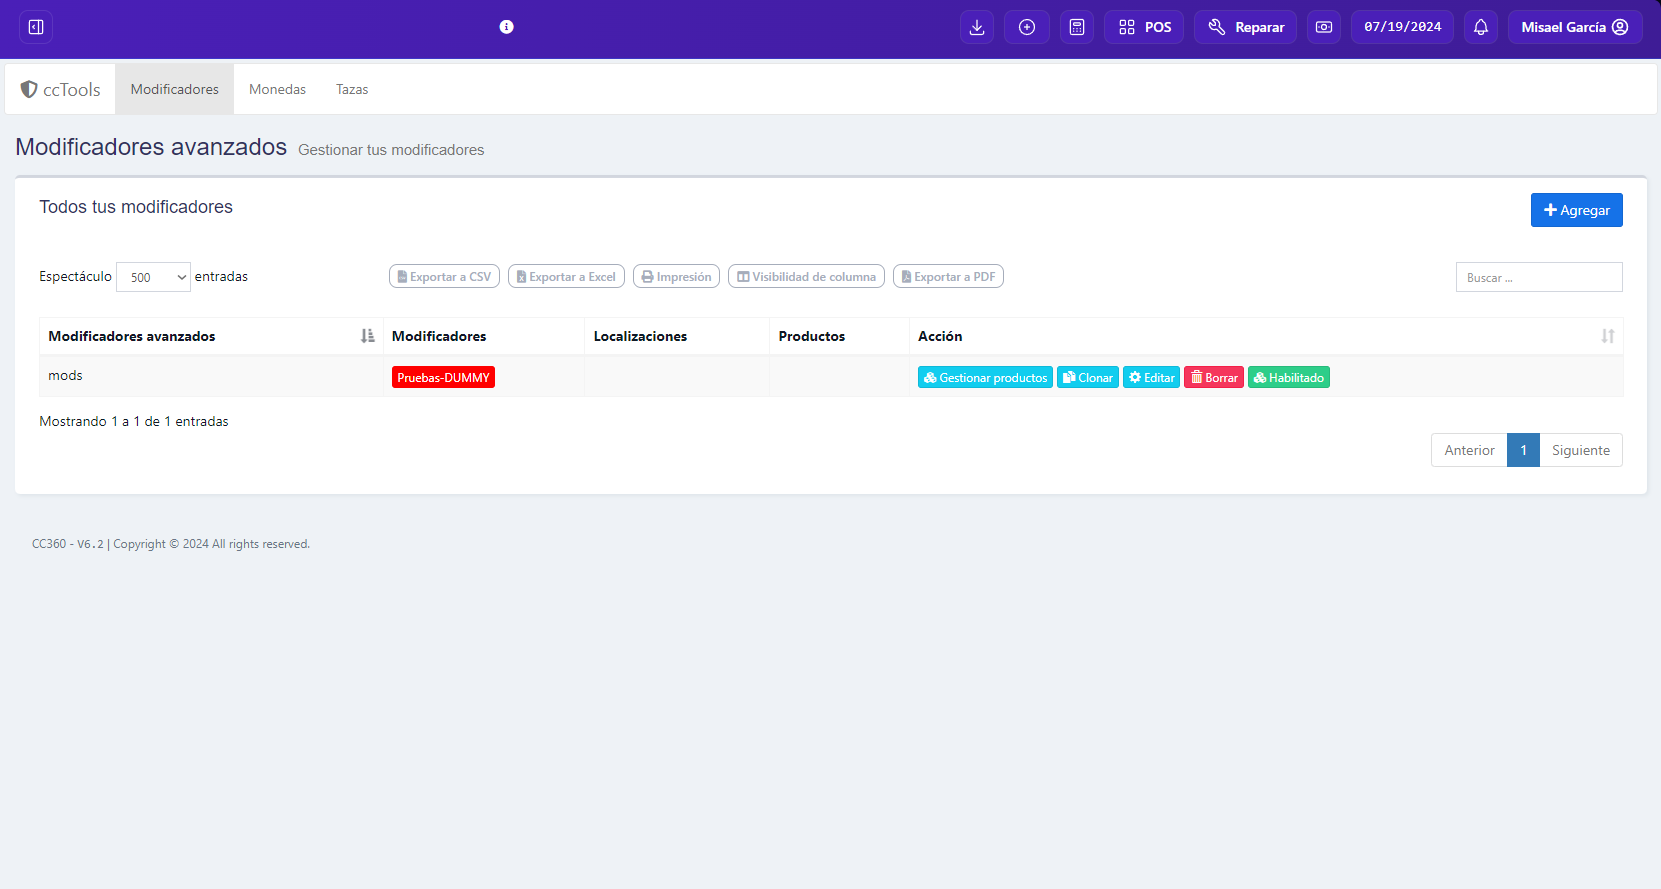Click Clonar for mods row

point(1088,377)
